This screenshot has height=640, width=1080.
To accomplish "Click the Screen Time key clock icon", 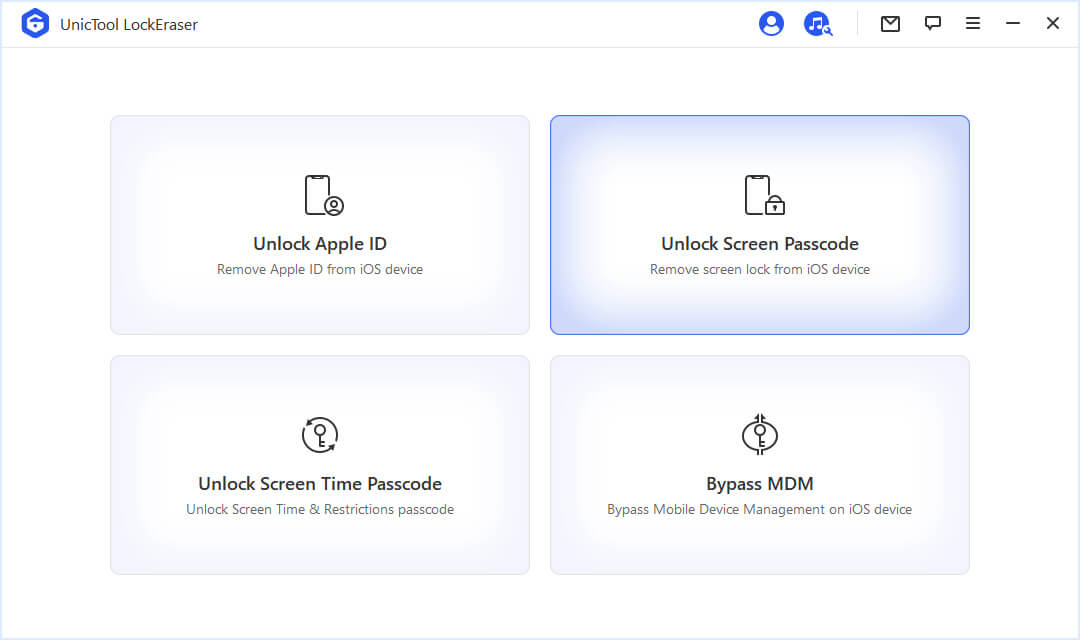I will tap(320, 435).
